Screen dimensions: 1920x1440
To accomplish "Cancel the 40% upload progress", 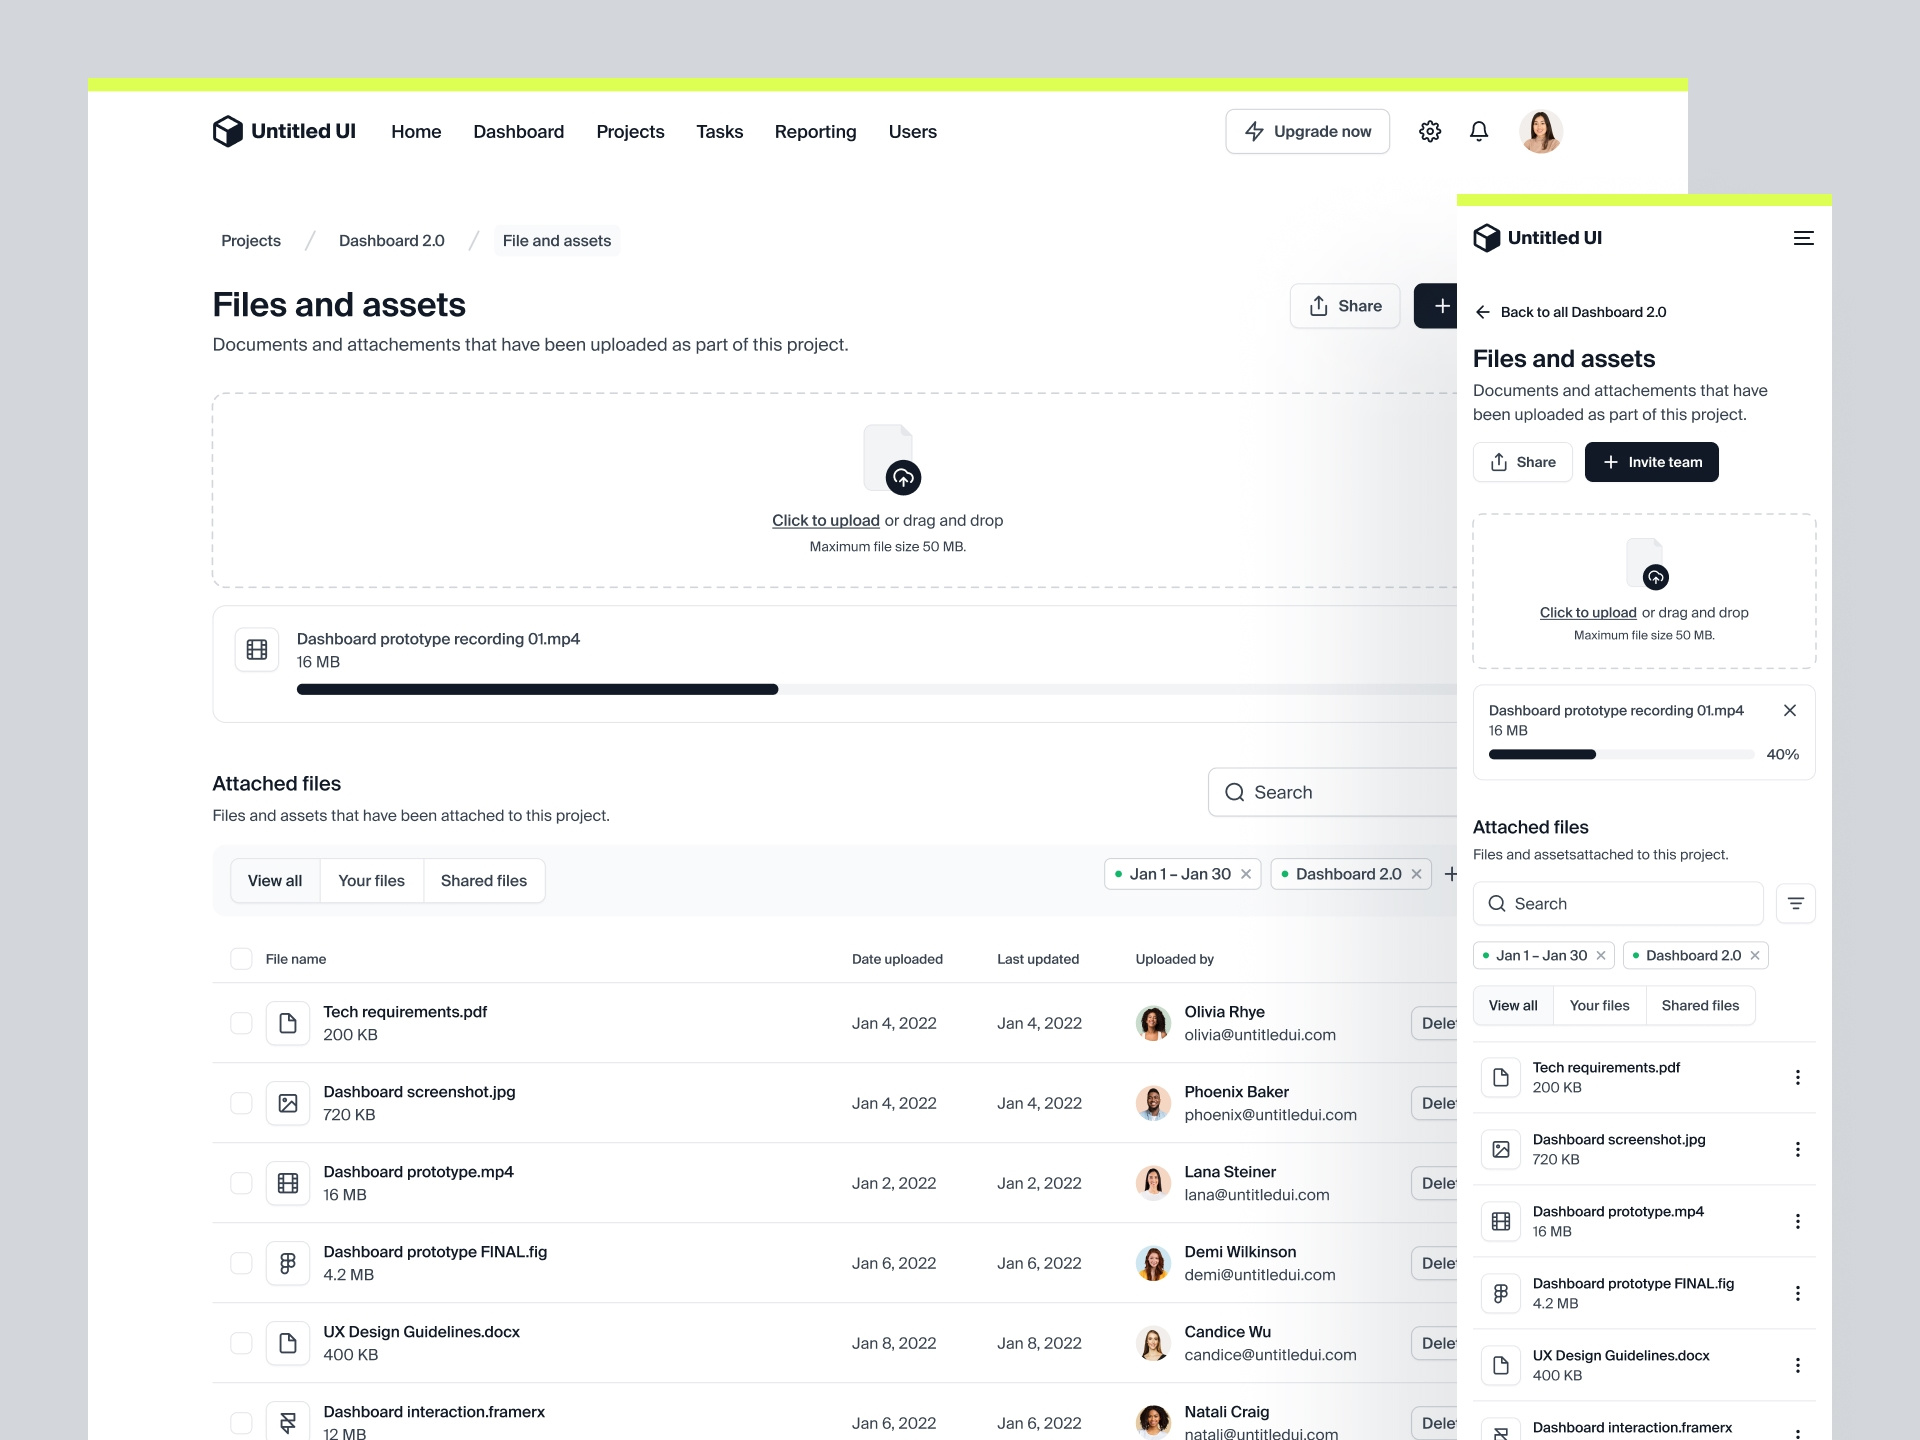I will 1790,710.
